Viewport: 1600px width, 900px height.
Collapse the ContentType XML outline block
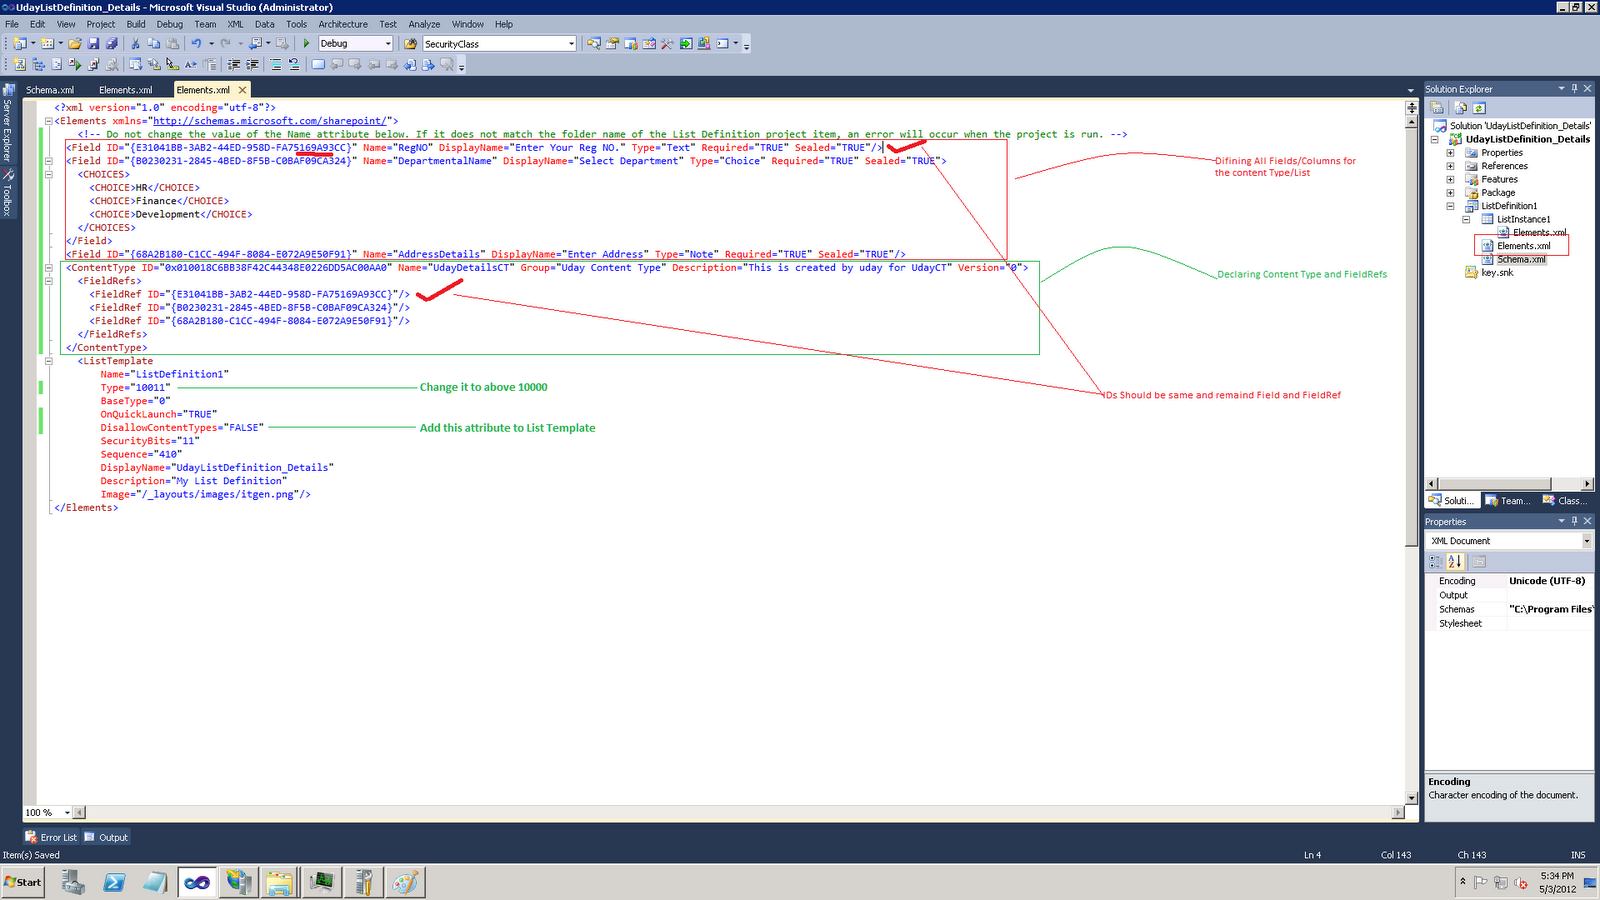(48, 268)
